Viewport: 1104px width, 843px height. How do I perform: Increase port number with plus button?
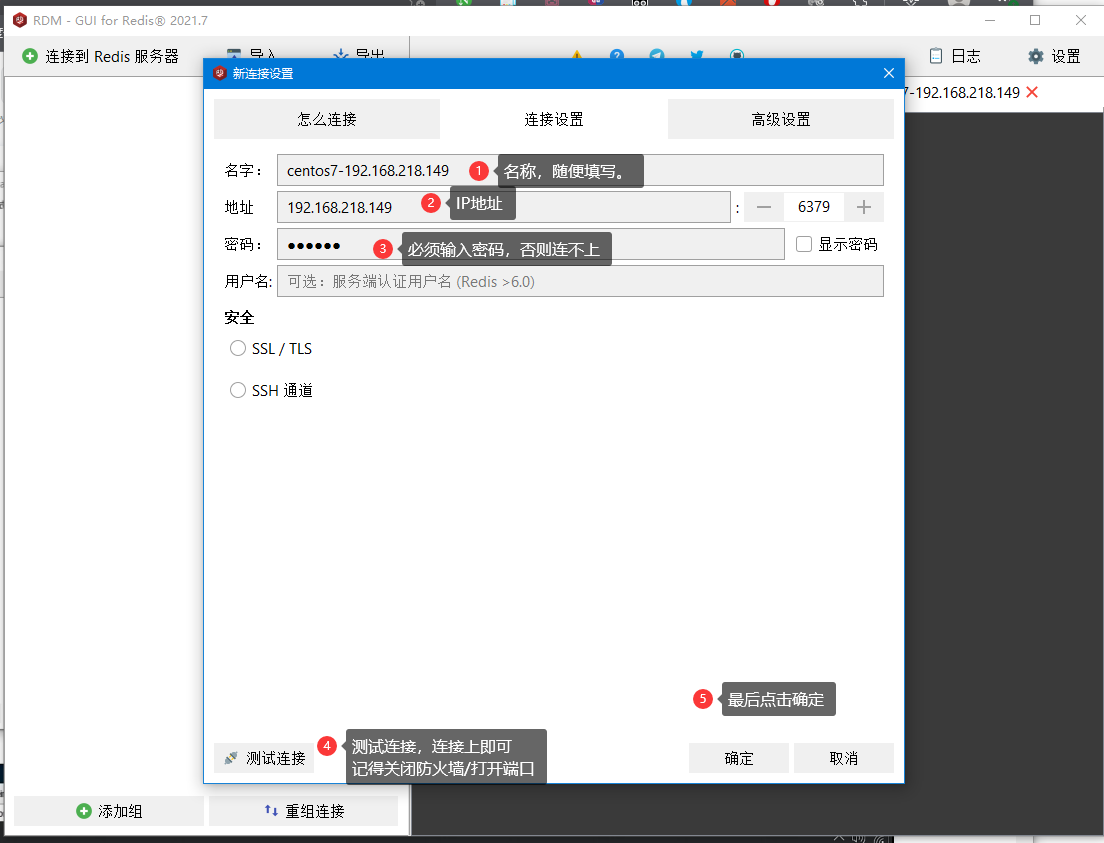tap(864, 207)
